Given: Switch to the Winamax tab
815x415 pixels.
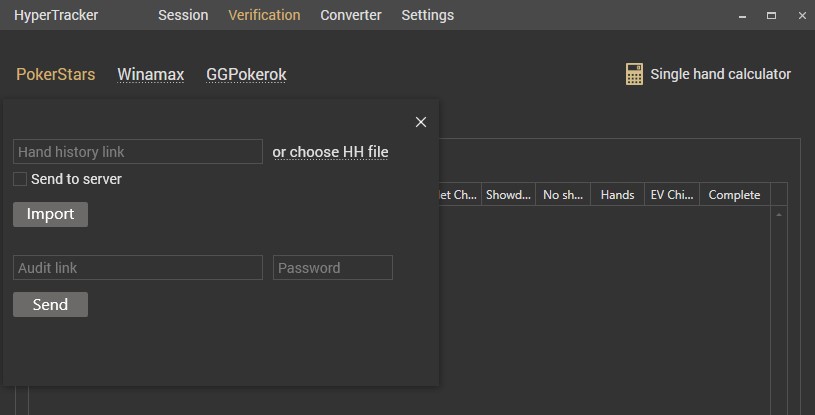Looking at the screenshot, I should coord(151,74).
